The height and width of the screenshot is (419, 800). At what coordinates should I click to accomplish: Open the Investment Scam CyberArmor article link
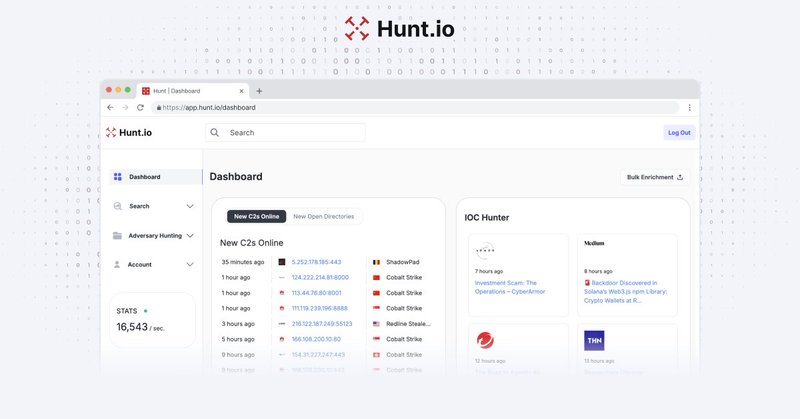[x=510, y=287]
